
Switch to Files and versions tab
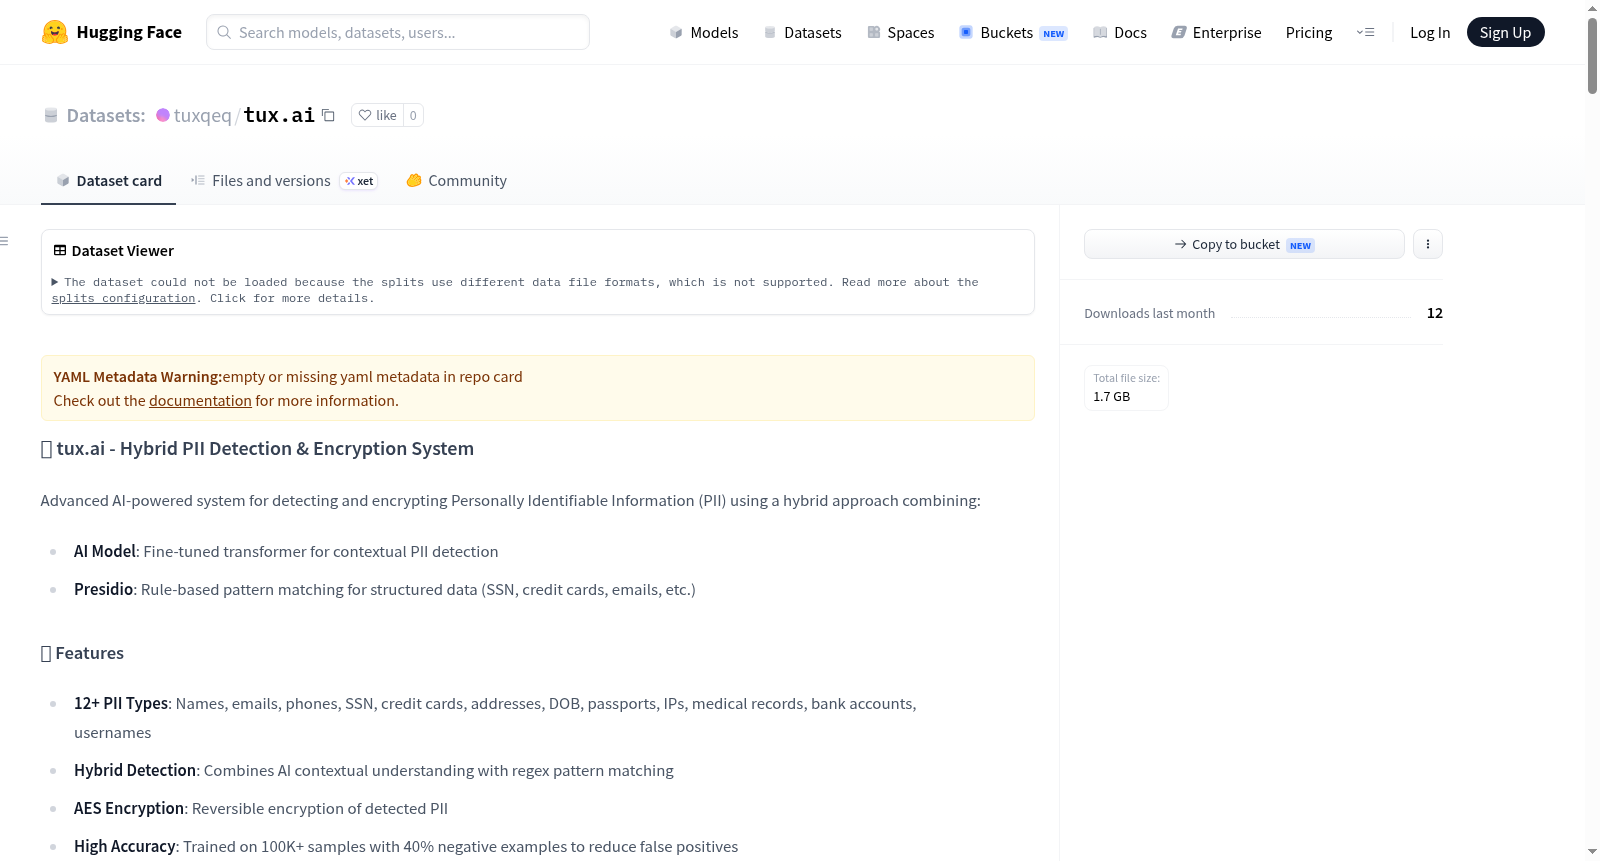284,181
